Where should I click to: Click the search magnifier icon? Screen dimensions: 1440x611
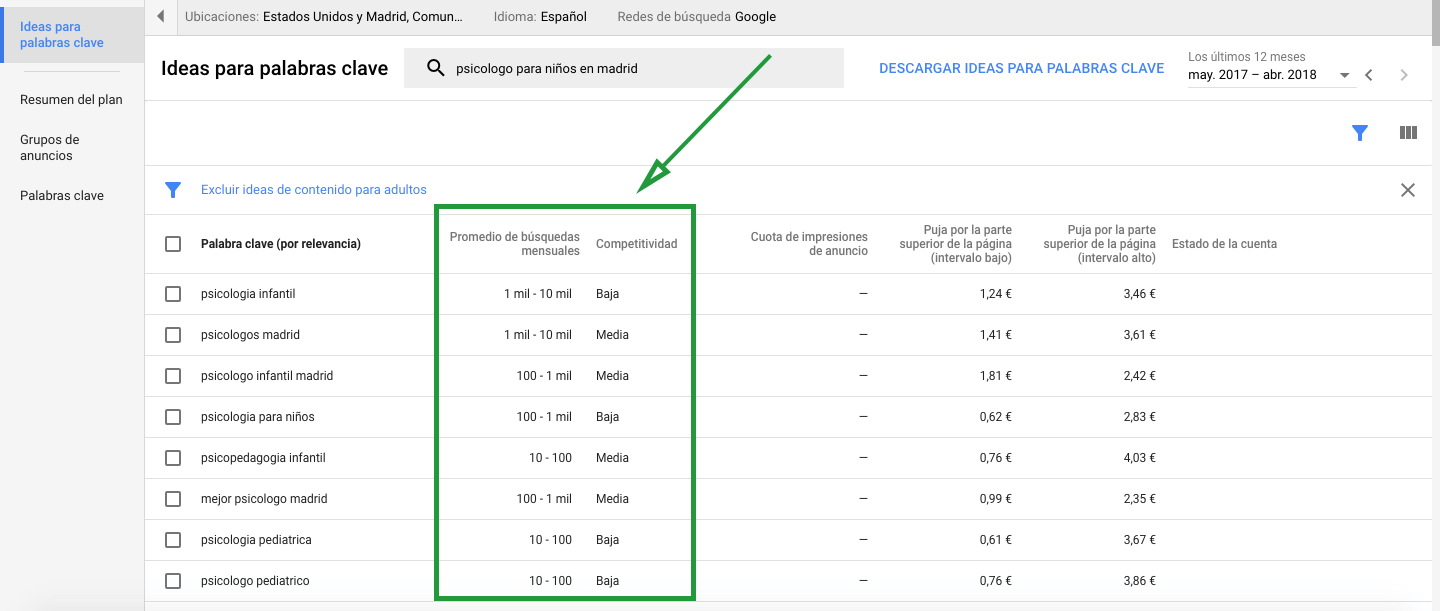click(x=435, y=68)
